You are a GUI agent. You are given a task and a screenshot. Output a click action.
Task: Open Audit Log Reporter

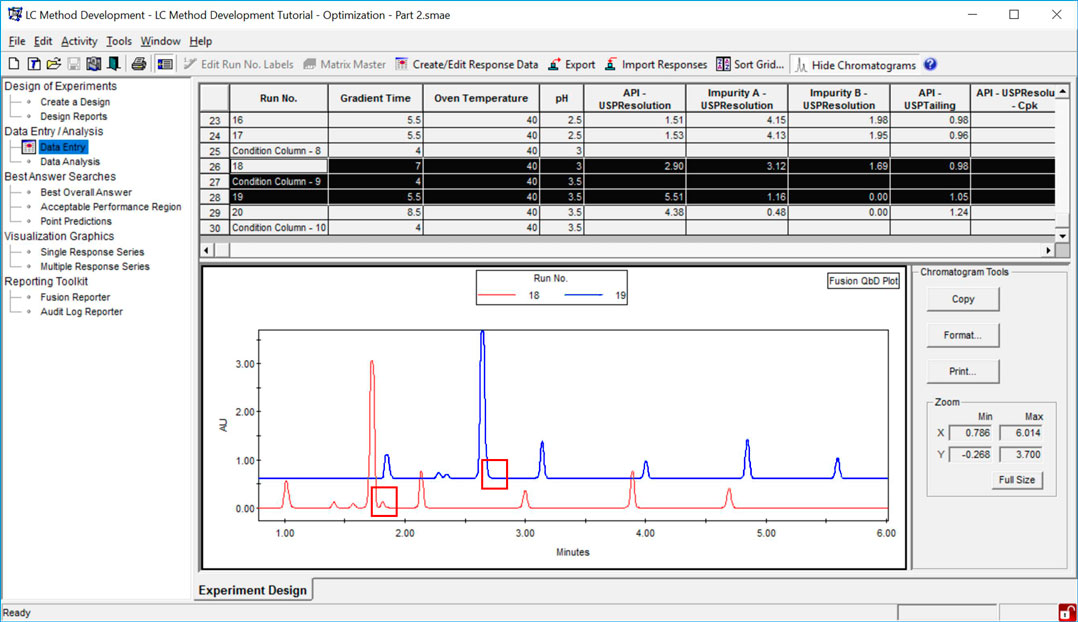coord(81,312)
